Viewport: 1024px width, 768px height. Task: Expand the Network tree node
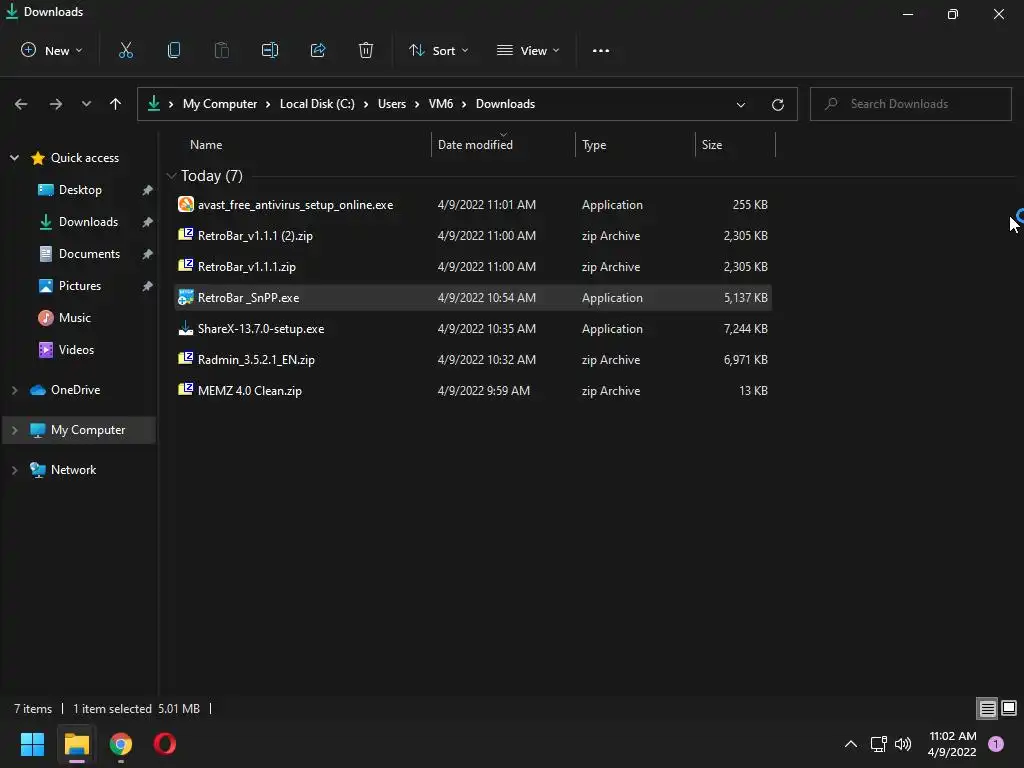click(x=14, y=470)
